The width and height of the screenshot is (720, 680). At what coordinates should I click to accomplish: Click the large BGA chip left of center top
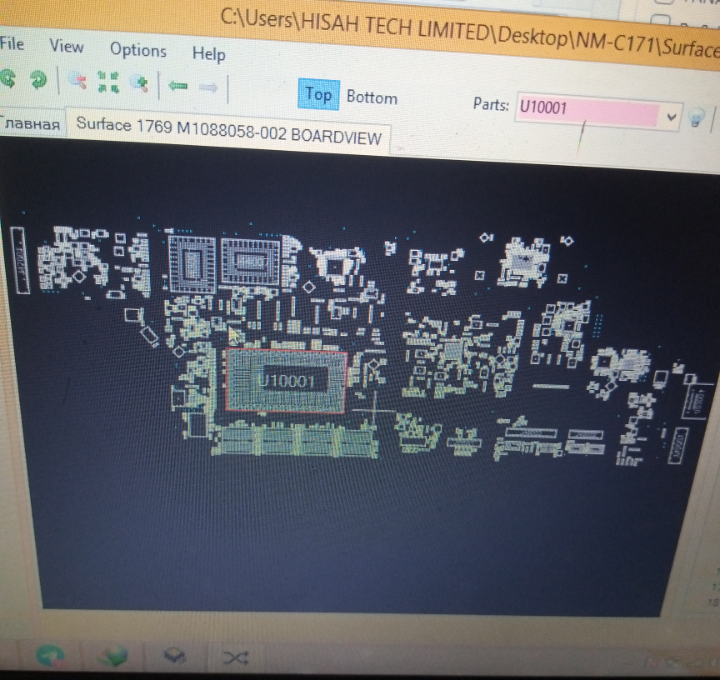pyautogui.click(x=192, y=264)
